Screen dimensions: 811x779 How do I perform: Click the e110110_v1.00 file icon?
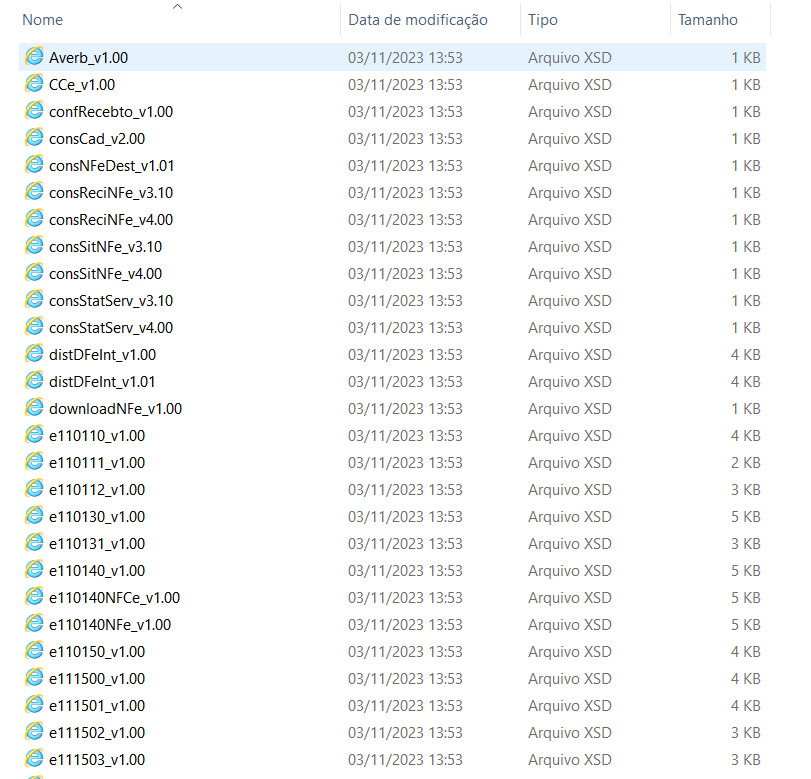tap(34, 435)
